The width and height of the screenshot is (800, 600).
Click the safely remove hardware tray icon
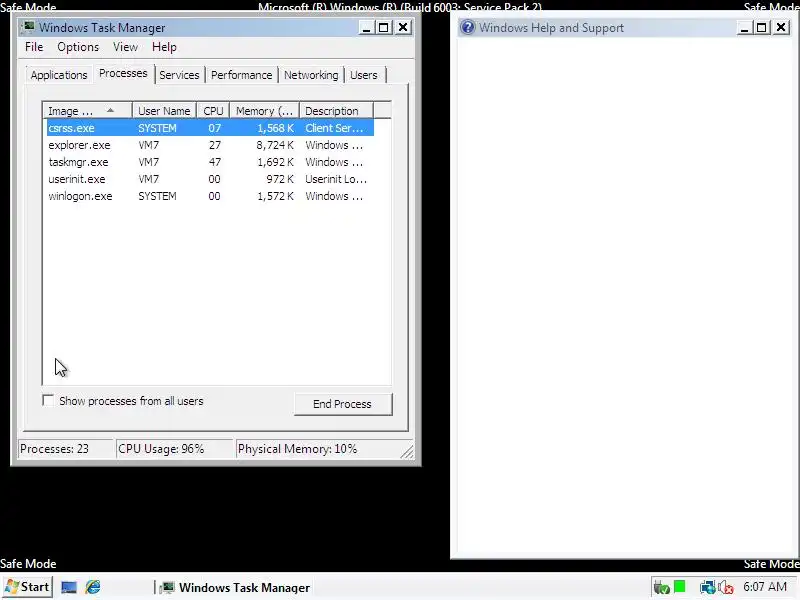pos(662,588)
